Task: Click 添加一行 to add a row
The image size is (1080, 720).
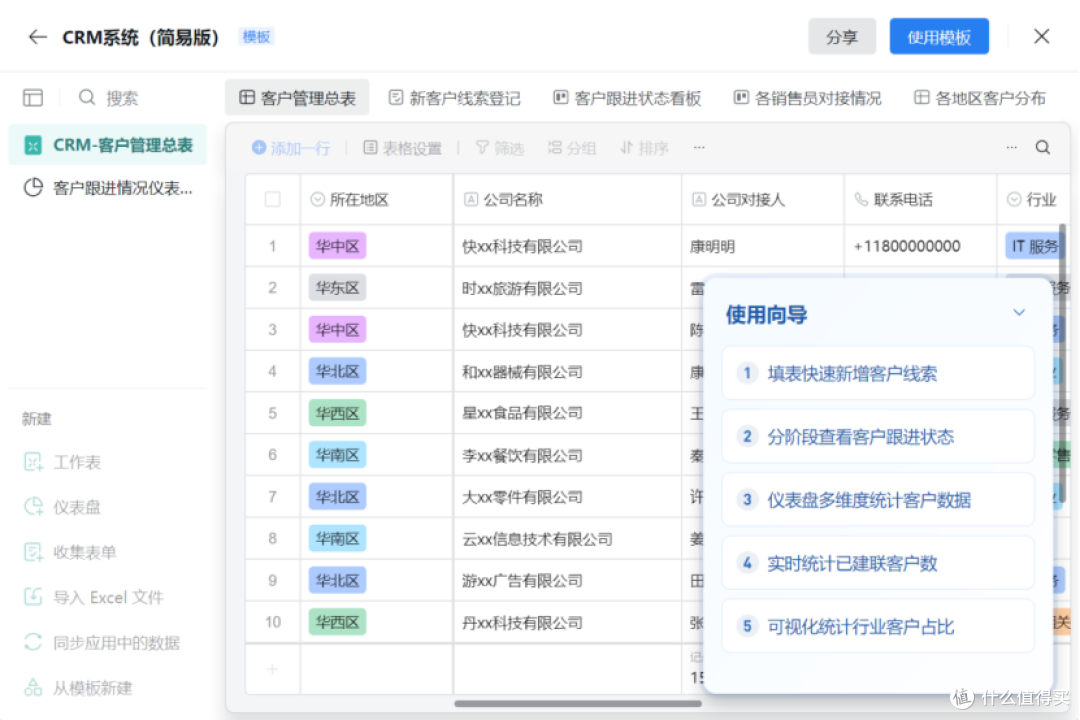Action: (x=291, y=148)
